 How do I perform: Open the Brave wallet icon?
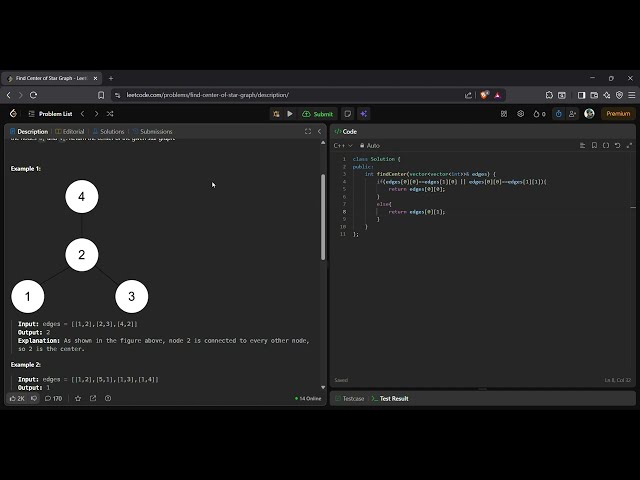[594, 95]
